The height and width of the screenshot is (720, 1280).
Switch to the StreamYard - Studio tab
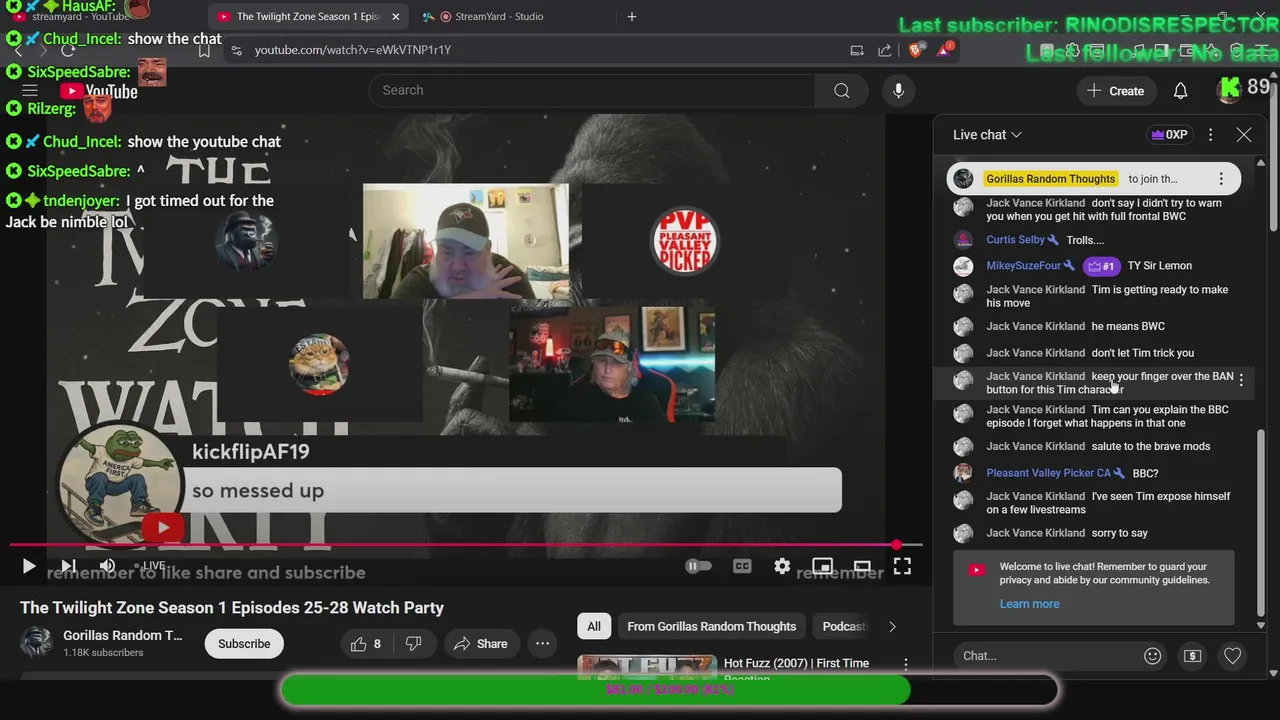point(498,17)
